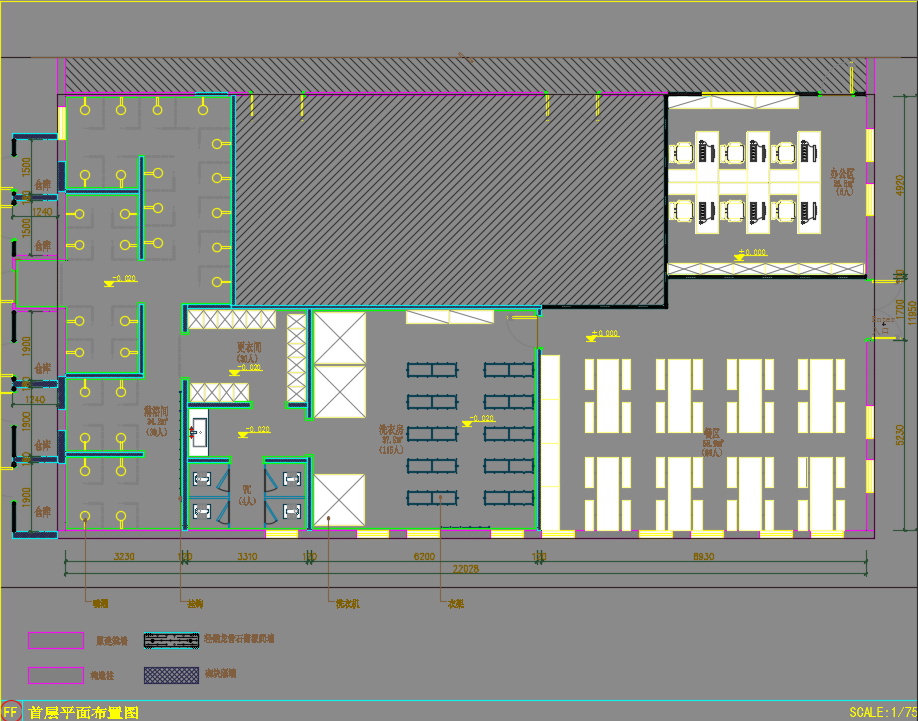The height and width of the screenshot is (721, 918).
Task: Click the lower magenta rectangle legend swatch
Action: point(56,675)
